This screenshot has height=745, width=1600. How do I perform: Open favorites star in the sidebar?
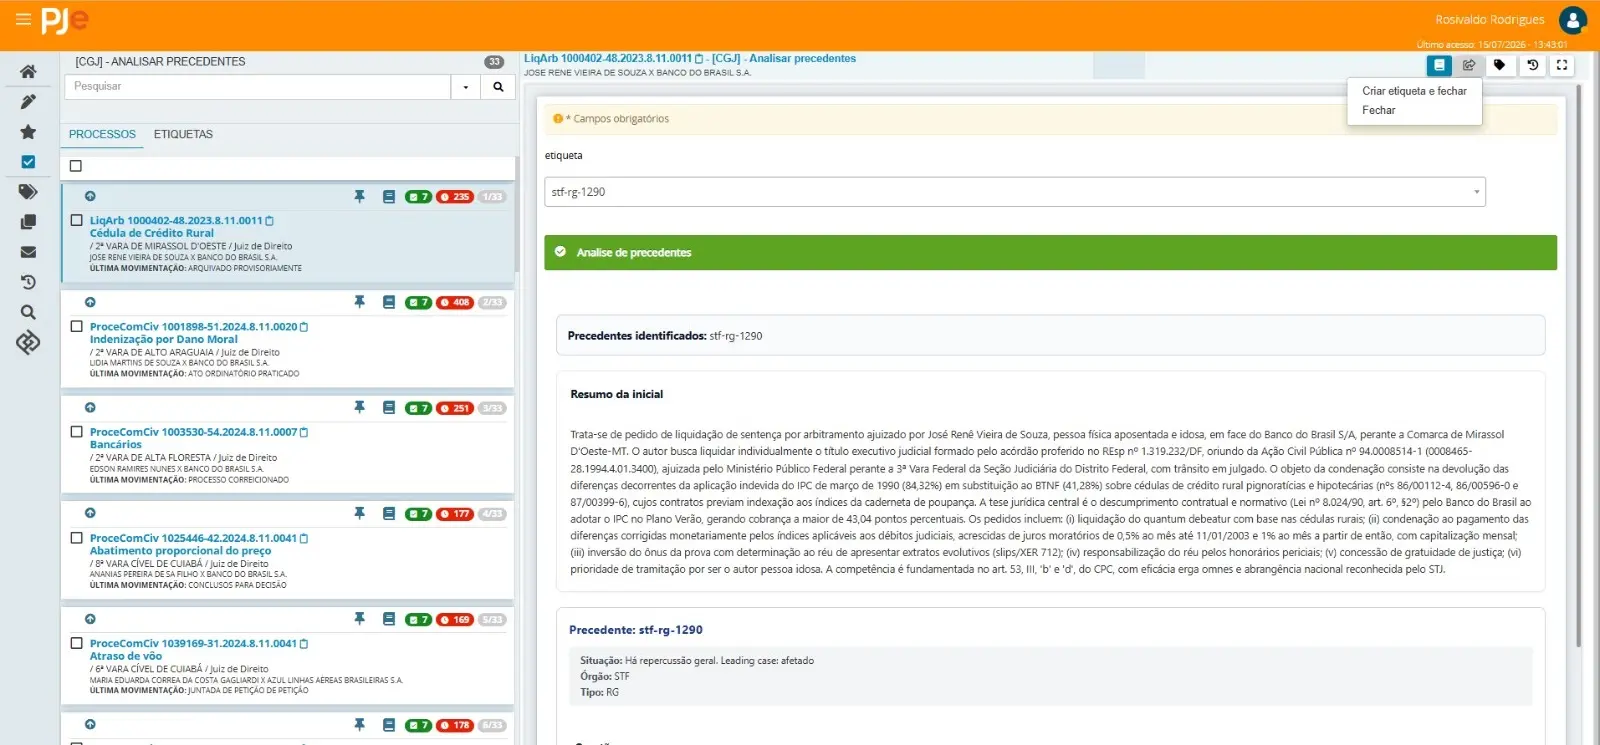(28, 132)
